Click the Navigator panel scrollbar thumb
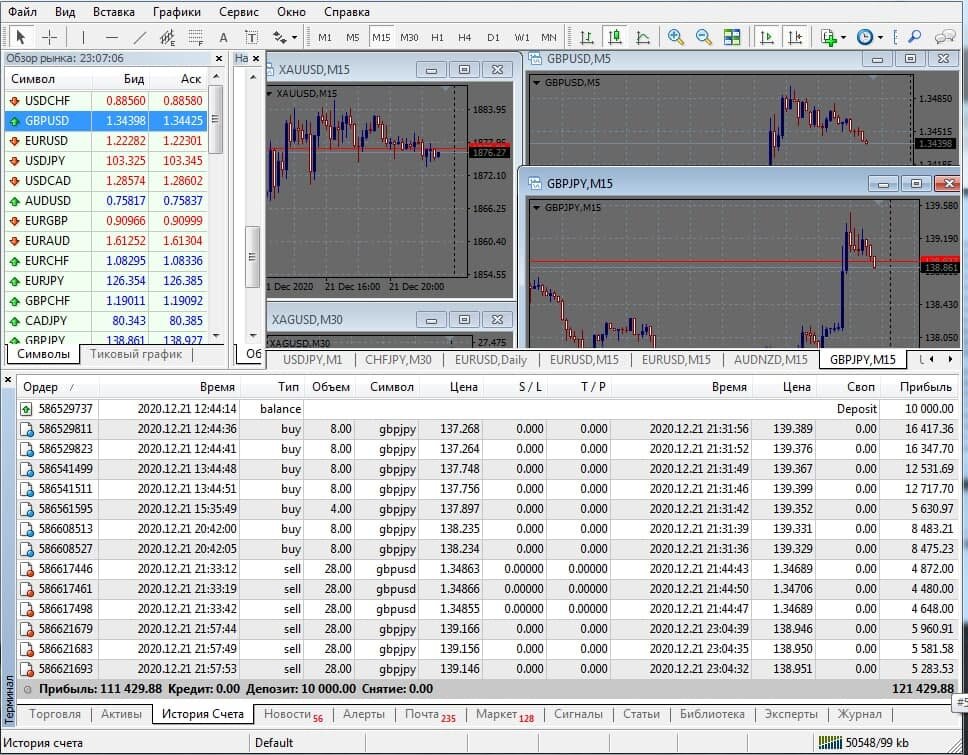Image resolution: width=968 pixels, height=755 pixels. (252, 257)
